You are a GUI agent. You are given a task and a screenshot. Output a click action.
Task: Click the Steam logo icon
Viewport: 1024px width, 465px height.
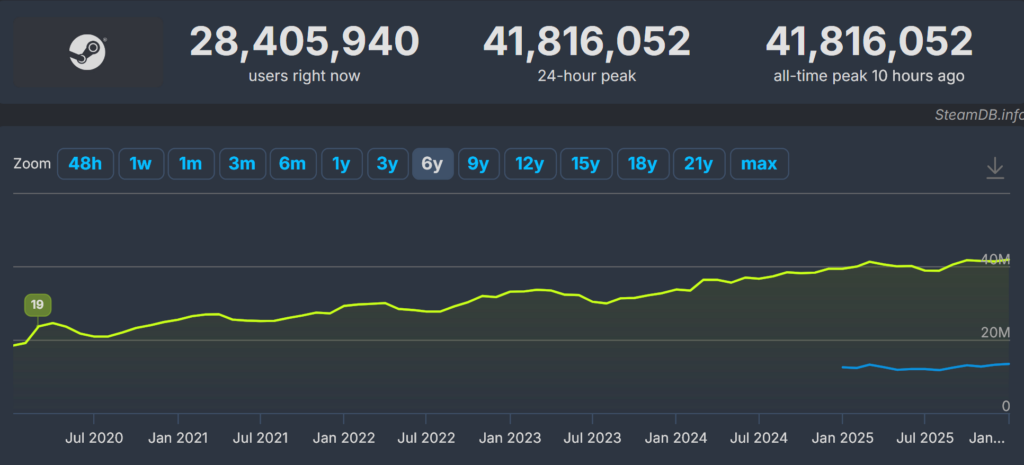88,52
